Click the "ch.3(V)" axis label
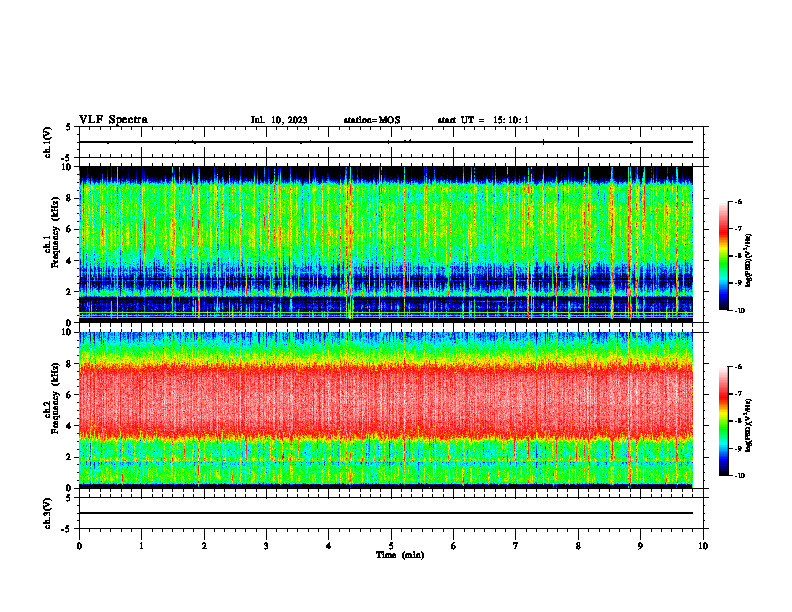The image size is (792, 612). 48,513
